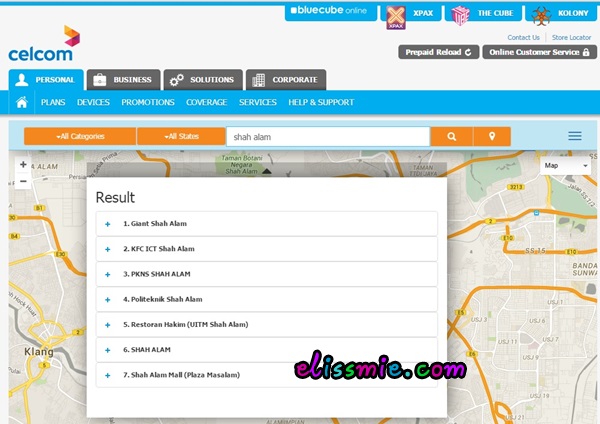Click the XPAX logo icon
Viewport: 600px width, 424px height.
click(396, 18)
